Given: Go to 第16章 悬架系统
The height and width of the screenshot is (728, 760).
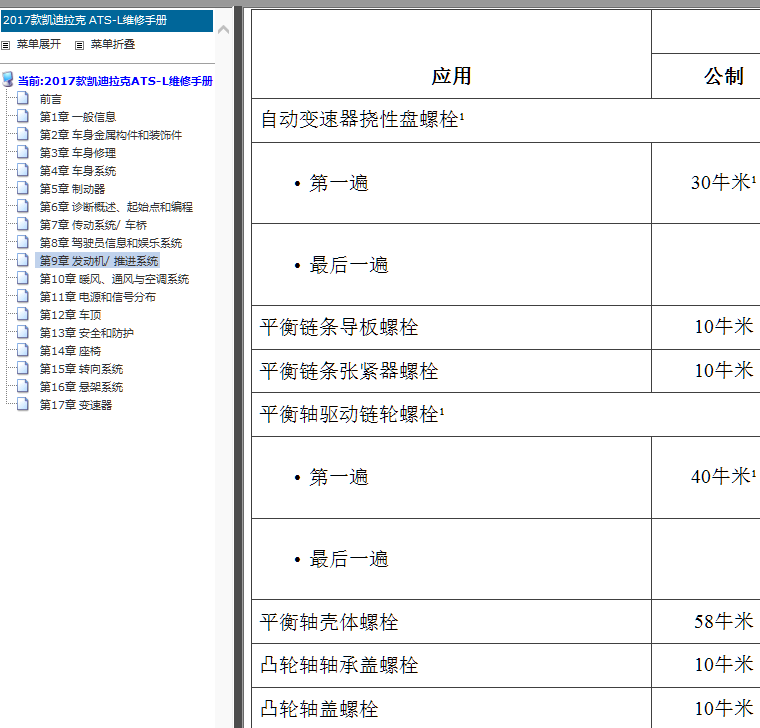Looking at the screenshot, I should point(81,387).
